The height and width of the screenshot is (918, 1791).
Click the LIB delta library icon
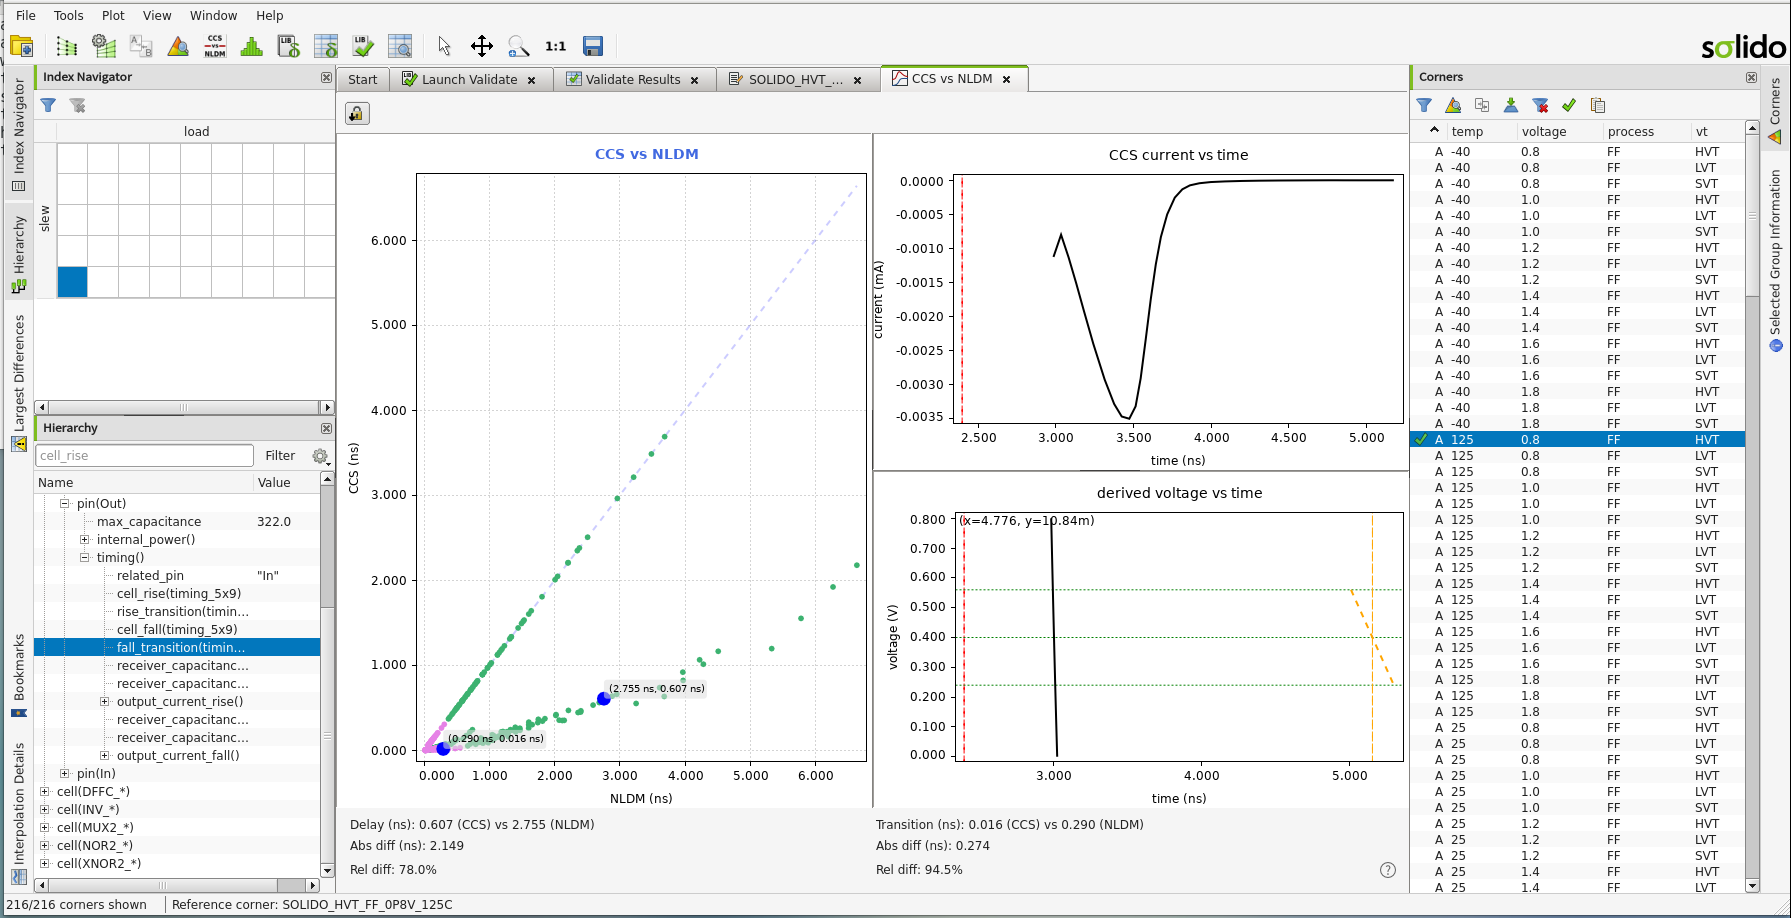click(x=289, y=46)
